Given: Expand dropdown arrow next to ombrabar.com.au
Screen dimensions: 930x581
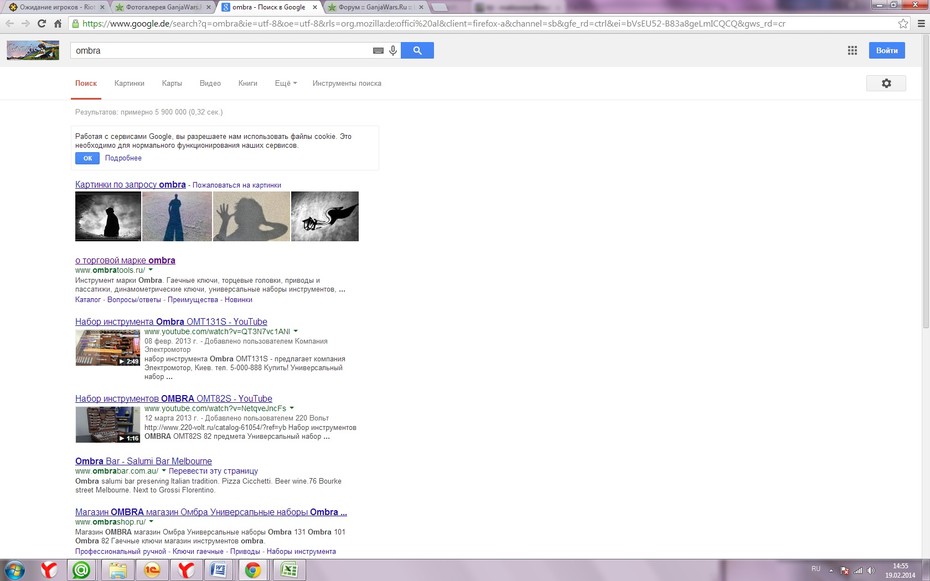Looking at the screenshot, I should [x=164, y=471].
